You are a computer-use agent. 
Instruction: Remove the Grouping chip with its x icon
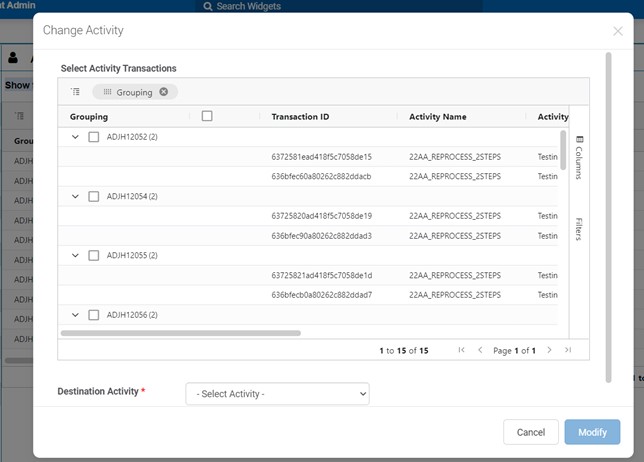164,92
